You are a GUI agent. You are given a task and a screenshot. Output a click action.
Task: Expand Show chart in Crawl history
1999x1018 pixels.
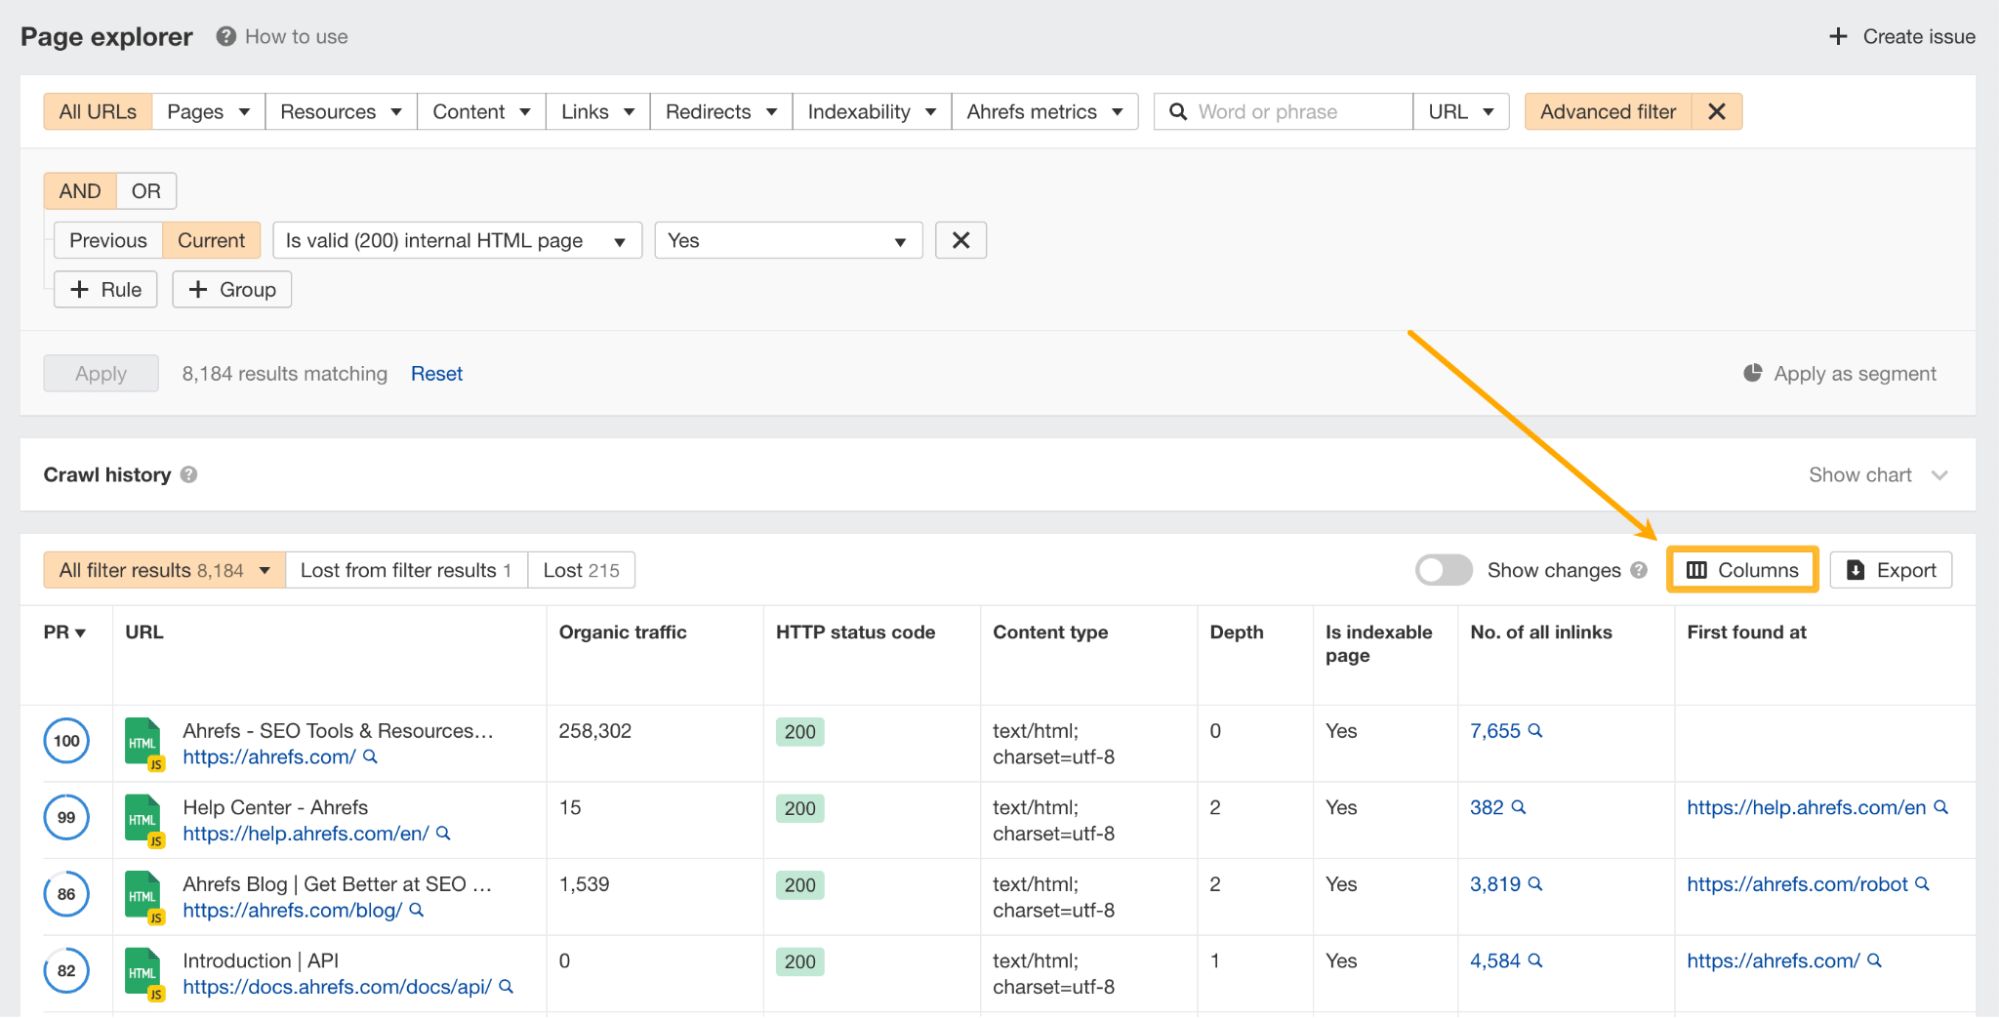point(1878,475)
